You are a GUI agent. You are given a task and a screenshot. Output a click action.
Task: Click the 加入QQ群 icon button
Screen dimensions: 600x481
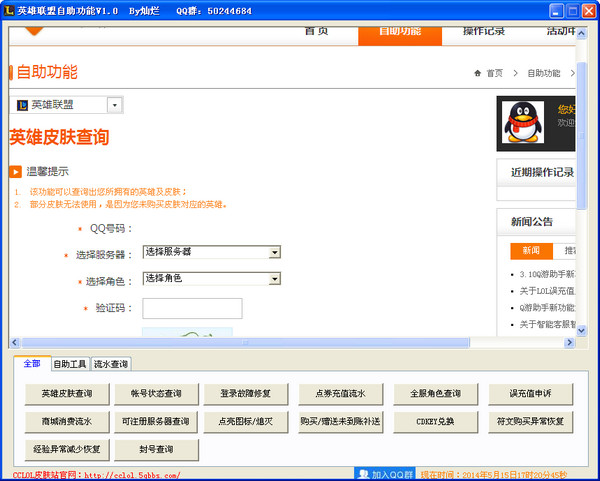[385, 474]
